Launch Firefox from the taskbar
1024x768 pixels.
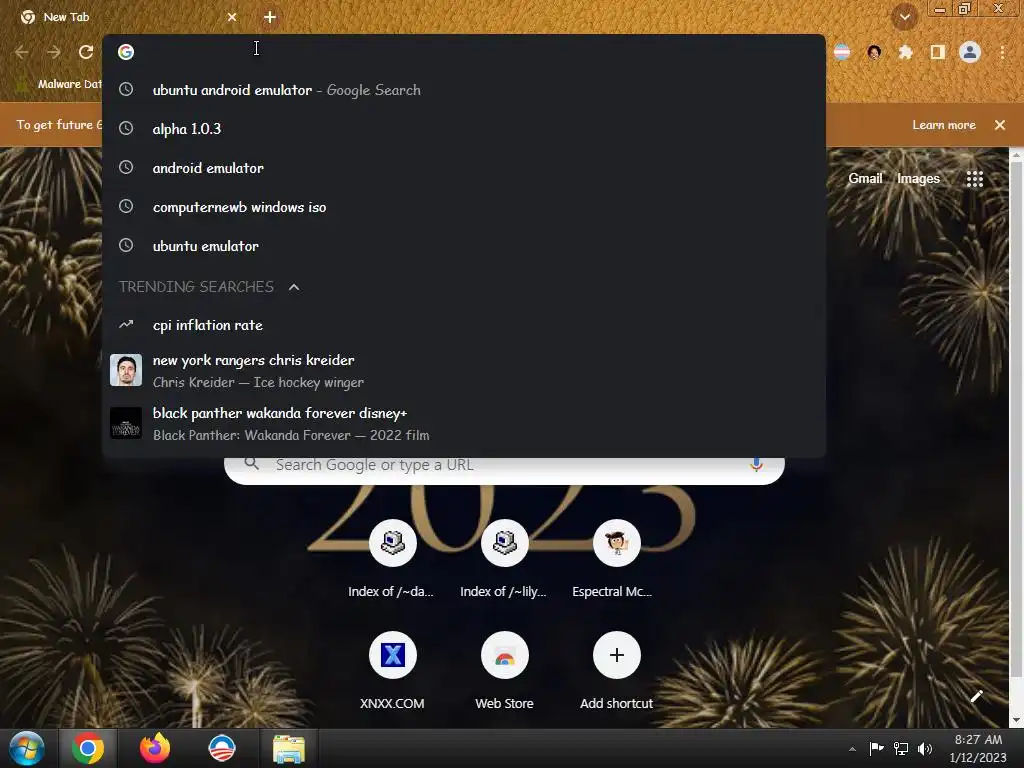coord(155,748)
